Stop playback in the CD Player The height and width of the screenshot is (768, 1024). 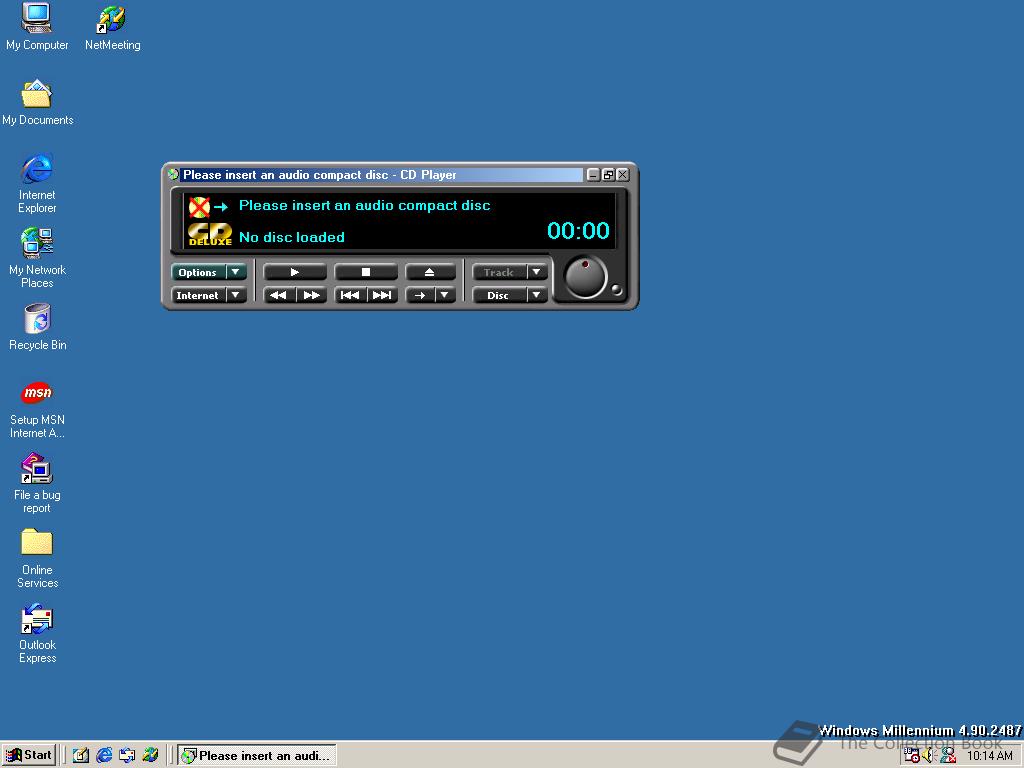366,272
